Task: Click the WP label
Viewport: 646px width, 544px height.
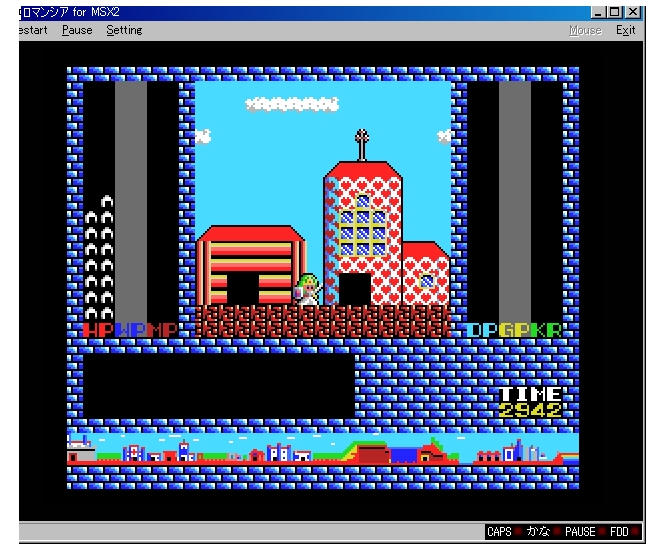Action: point(131,330)
